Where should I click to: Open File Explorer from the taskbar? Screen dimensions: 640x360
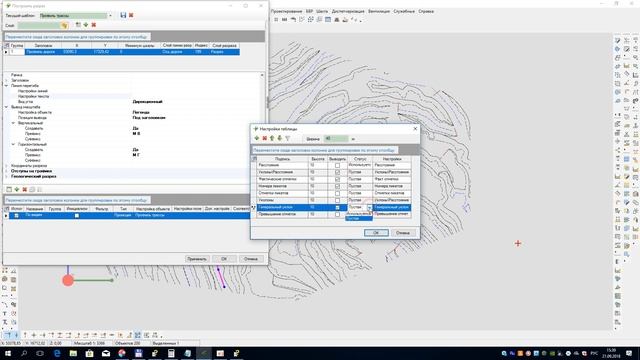(x=73, y=353)
